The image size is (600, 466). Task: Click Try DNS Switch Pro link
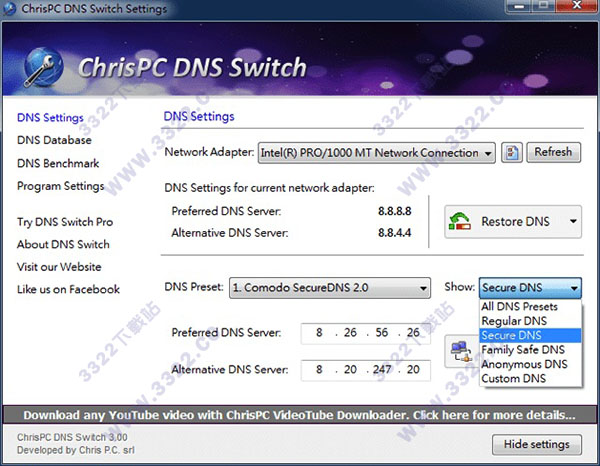[x=65, y=222]
